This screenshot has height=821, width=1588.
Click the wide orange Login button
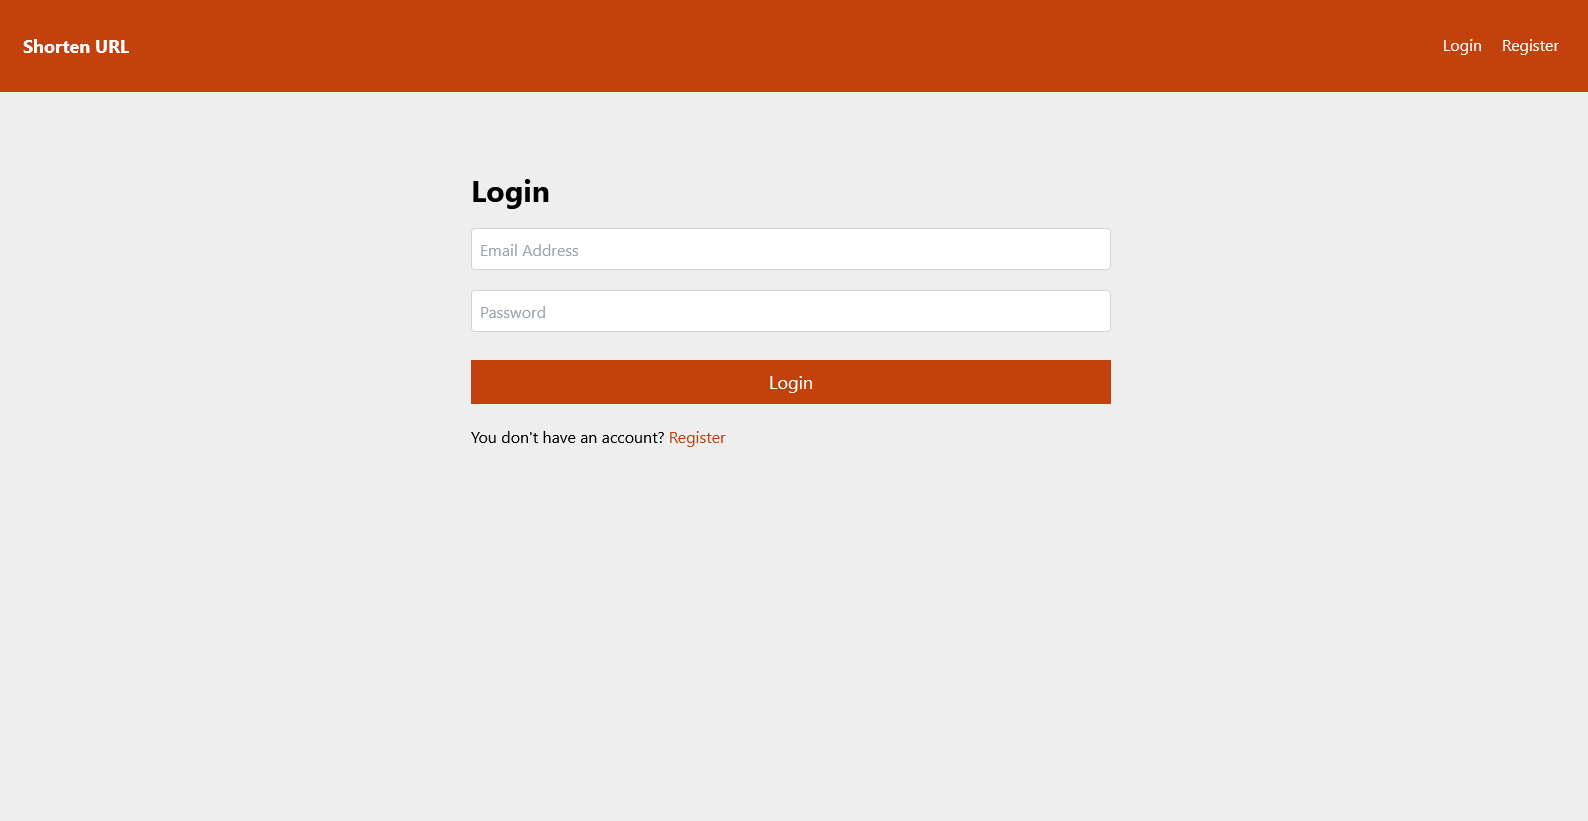(791, 382)
